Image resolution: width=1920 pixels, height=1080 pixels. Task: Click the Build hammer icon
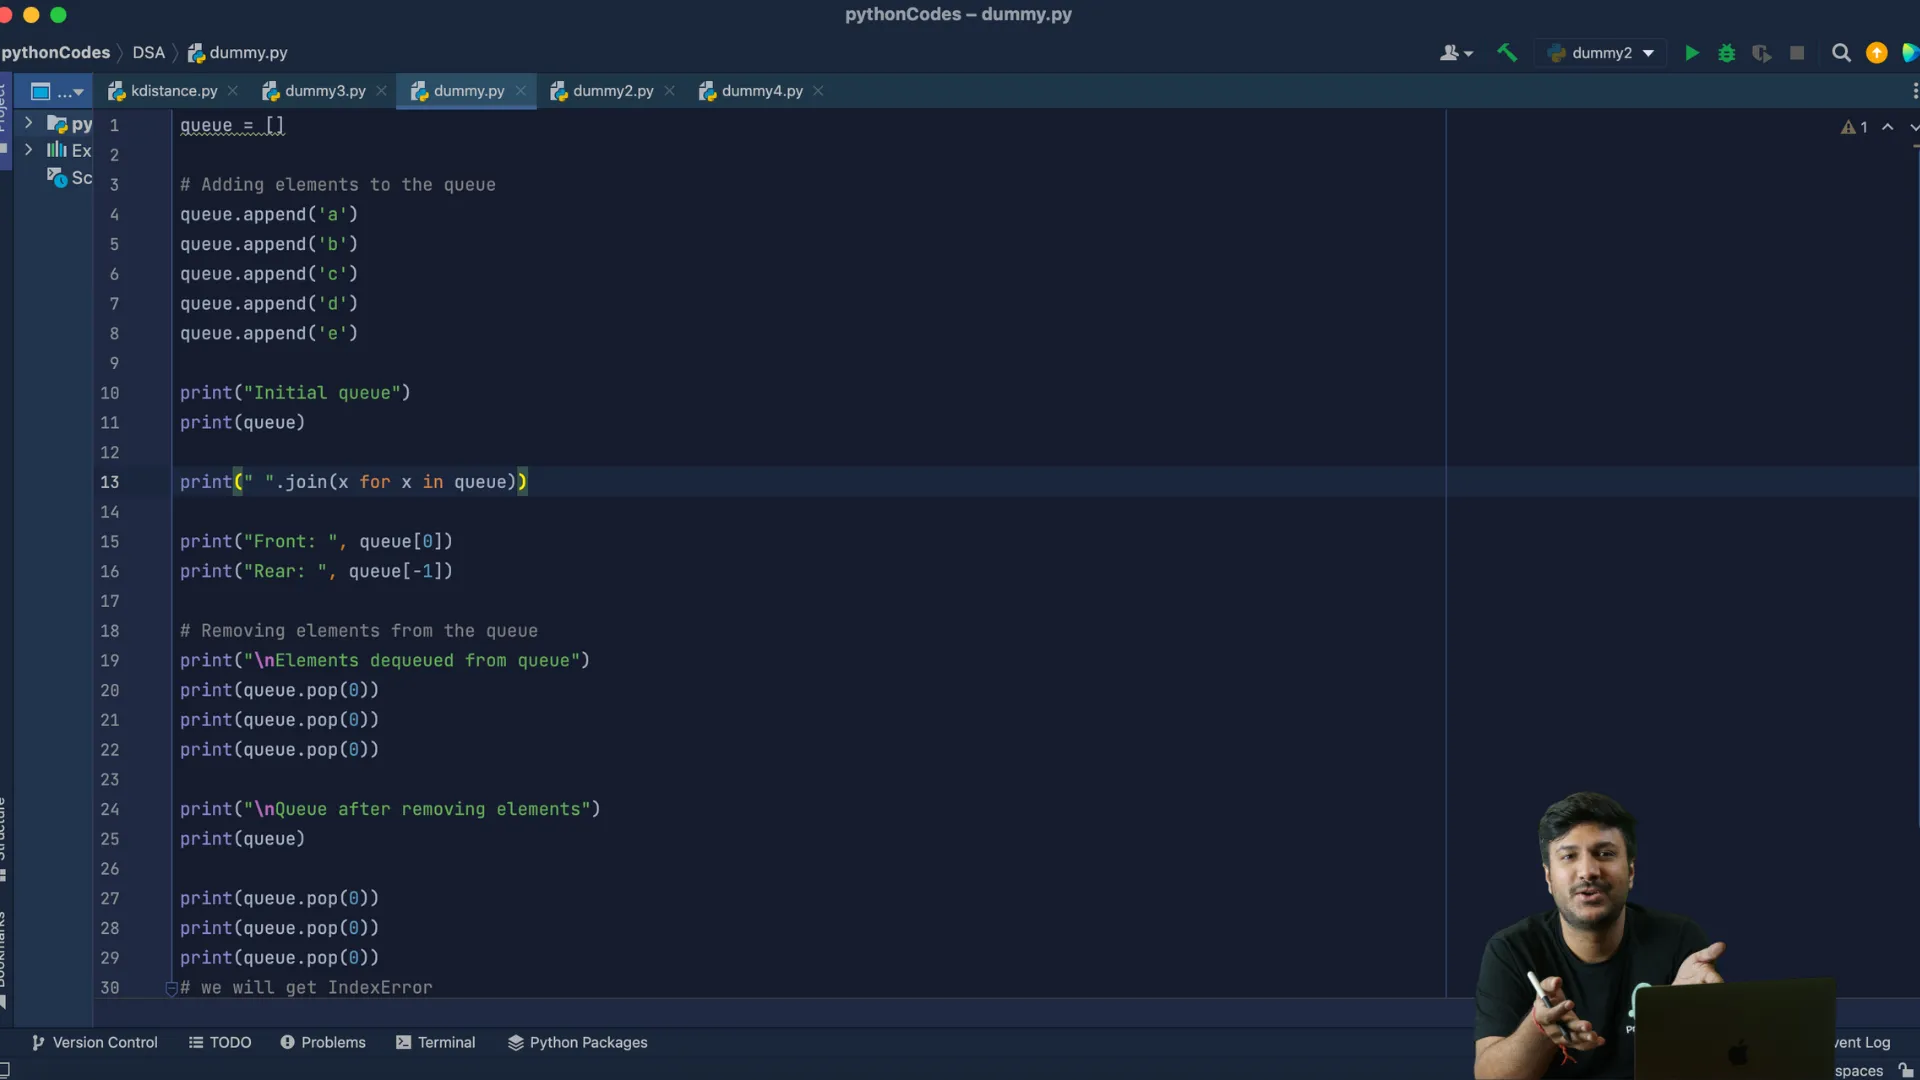(1506, 53)
